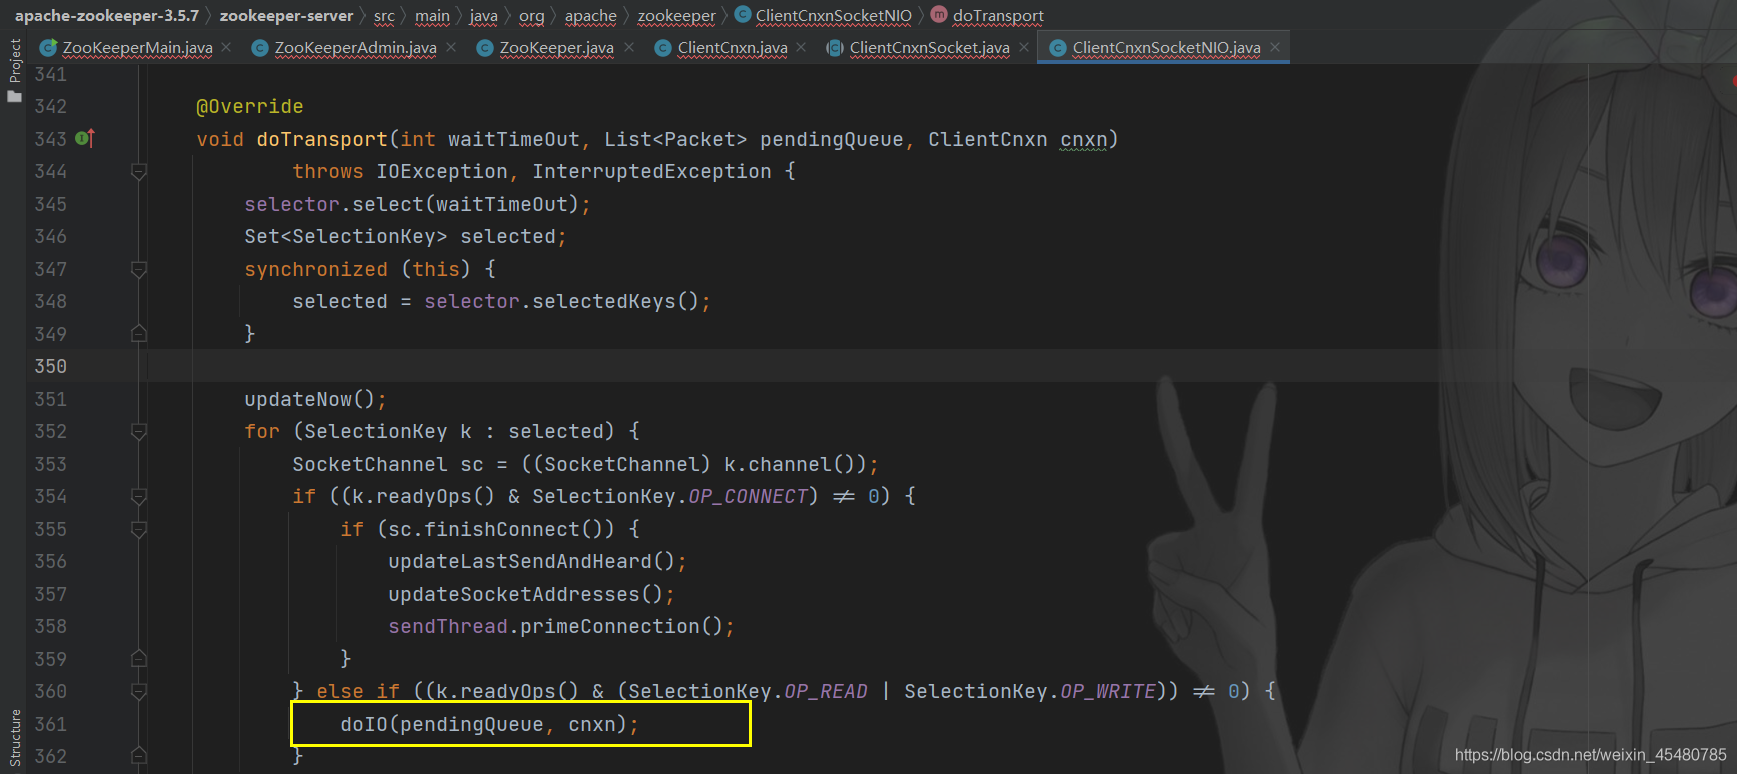
Task: Close the ZooKeeperMain.java tab
Action: click(x=227, y=47)
